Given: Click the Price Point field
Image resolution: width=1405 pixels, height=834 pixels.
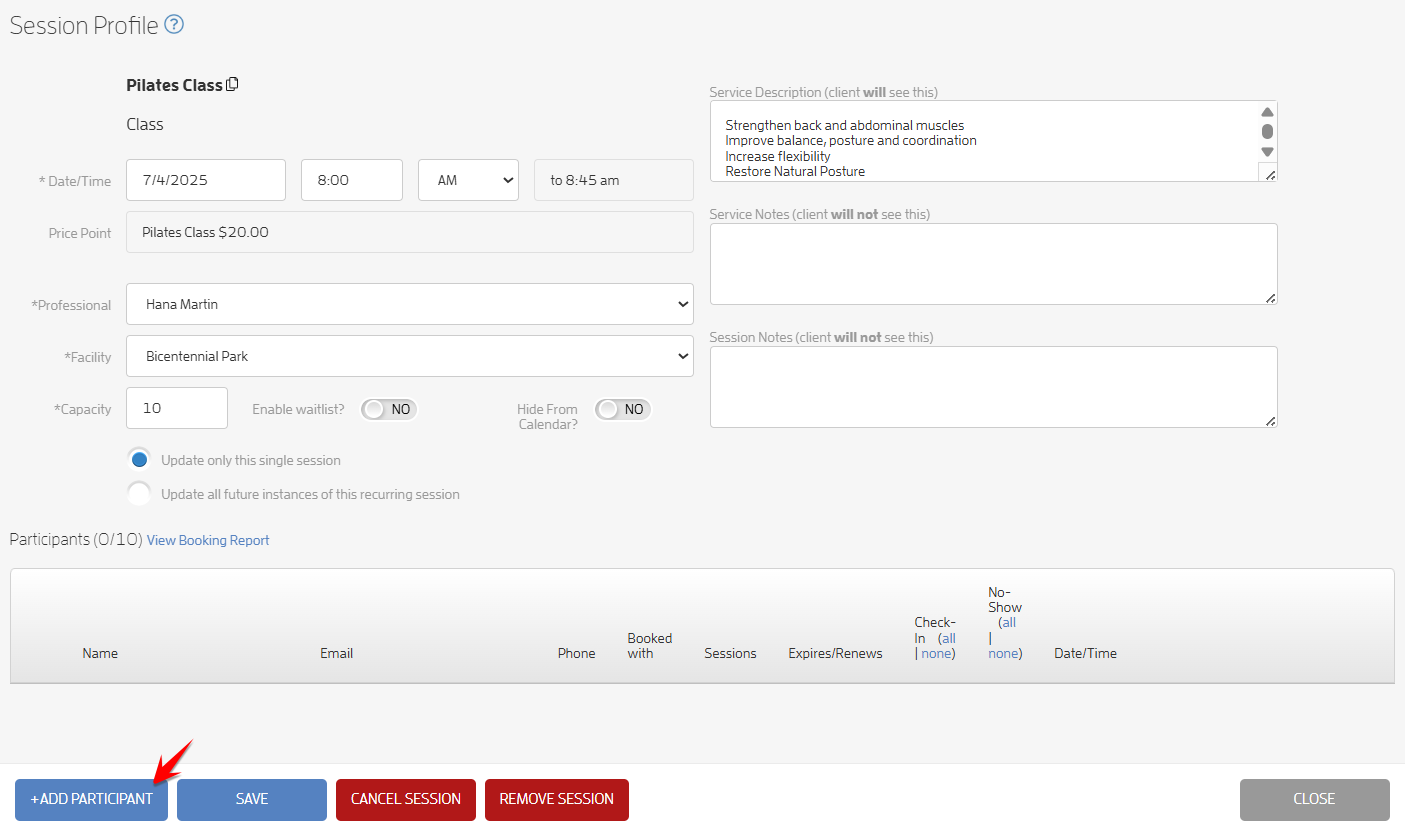Looking at the screenshot, I should (x=410, y=232).
